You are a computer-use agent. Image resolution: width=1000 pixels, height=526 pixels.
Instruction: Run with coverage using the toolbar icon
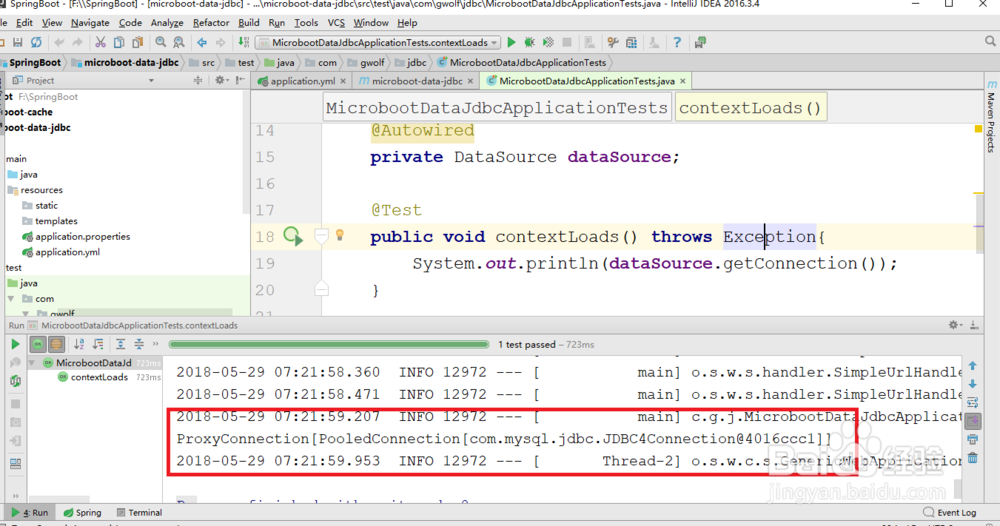548,43
